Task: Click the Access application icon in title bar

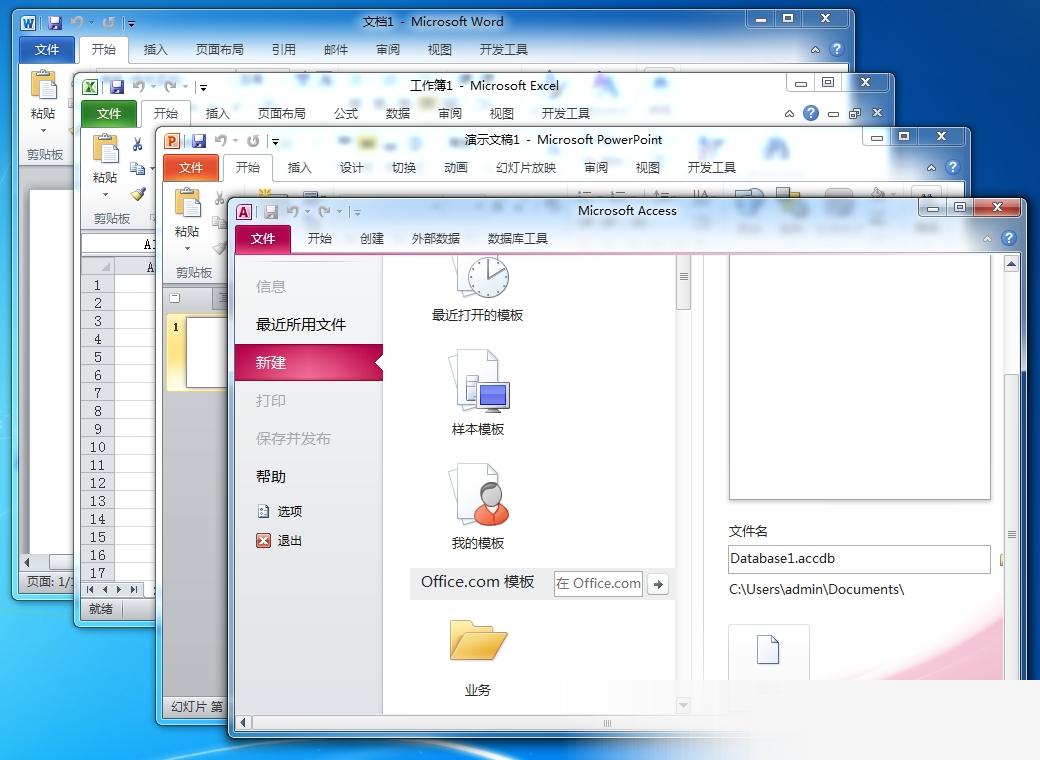Action: coord(244,212)
